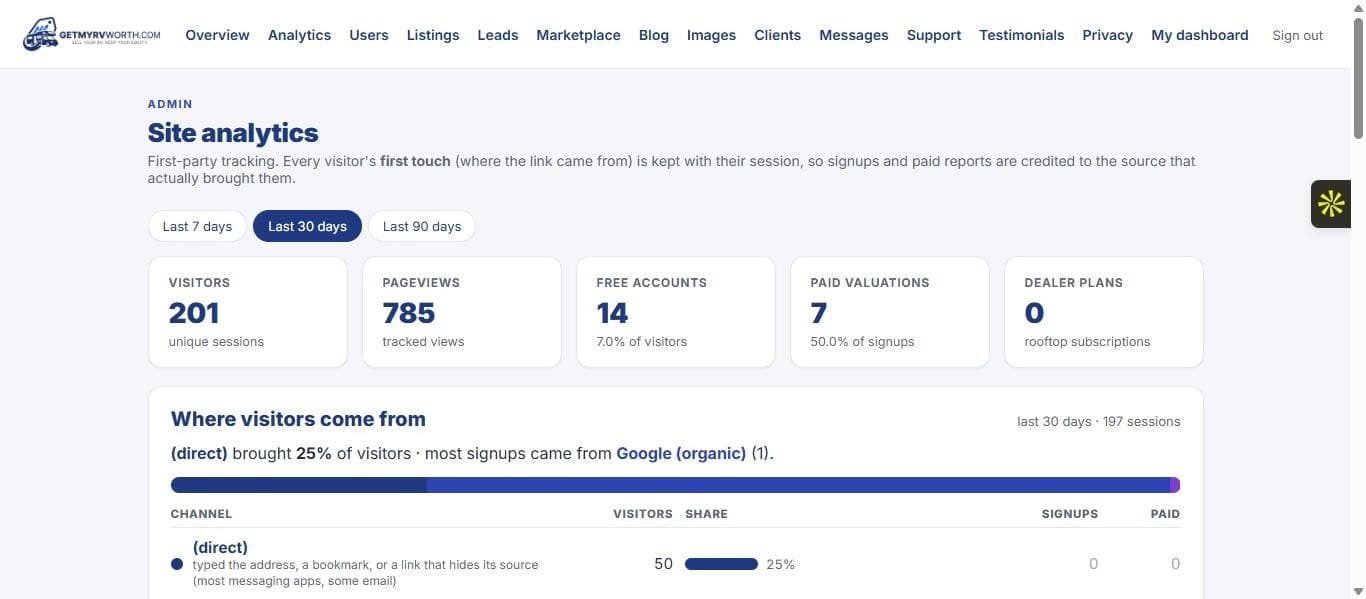The width and height of the screenshot is (1366, 599).
Task: Click the Paid Valuations stat card
Action: [x=890, y=312]
